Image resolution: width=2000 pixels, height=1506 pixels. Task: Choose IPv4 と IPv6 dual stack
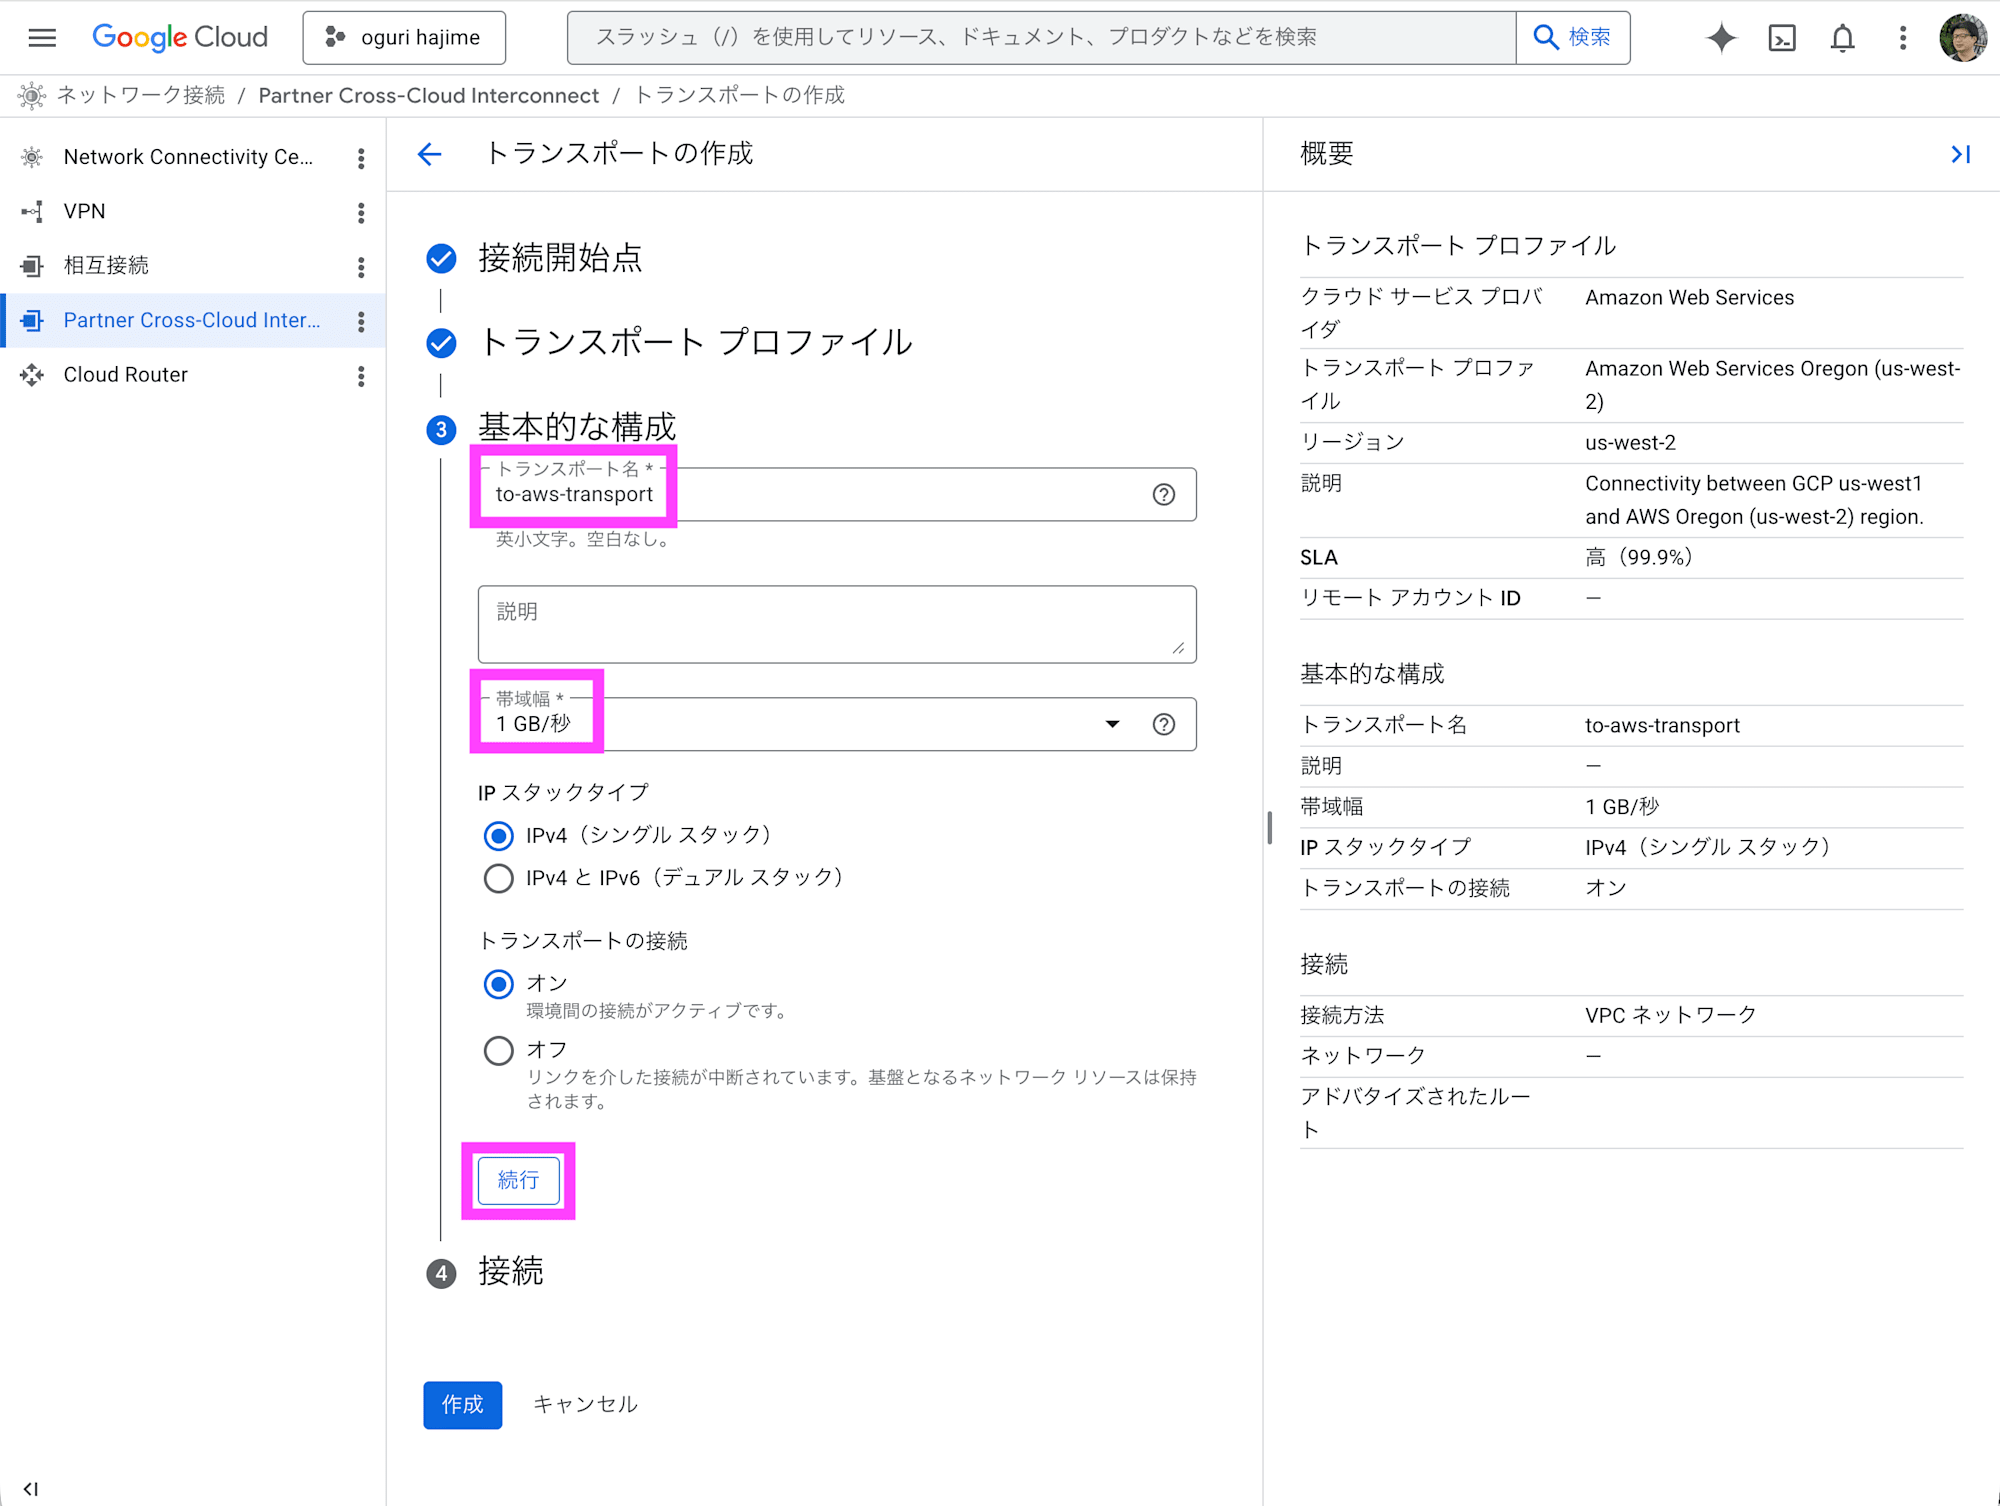tap(498, 878)
